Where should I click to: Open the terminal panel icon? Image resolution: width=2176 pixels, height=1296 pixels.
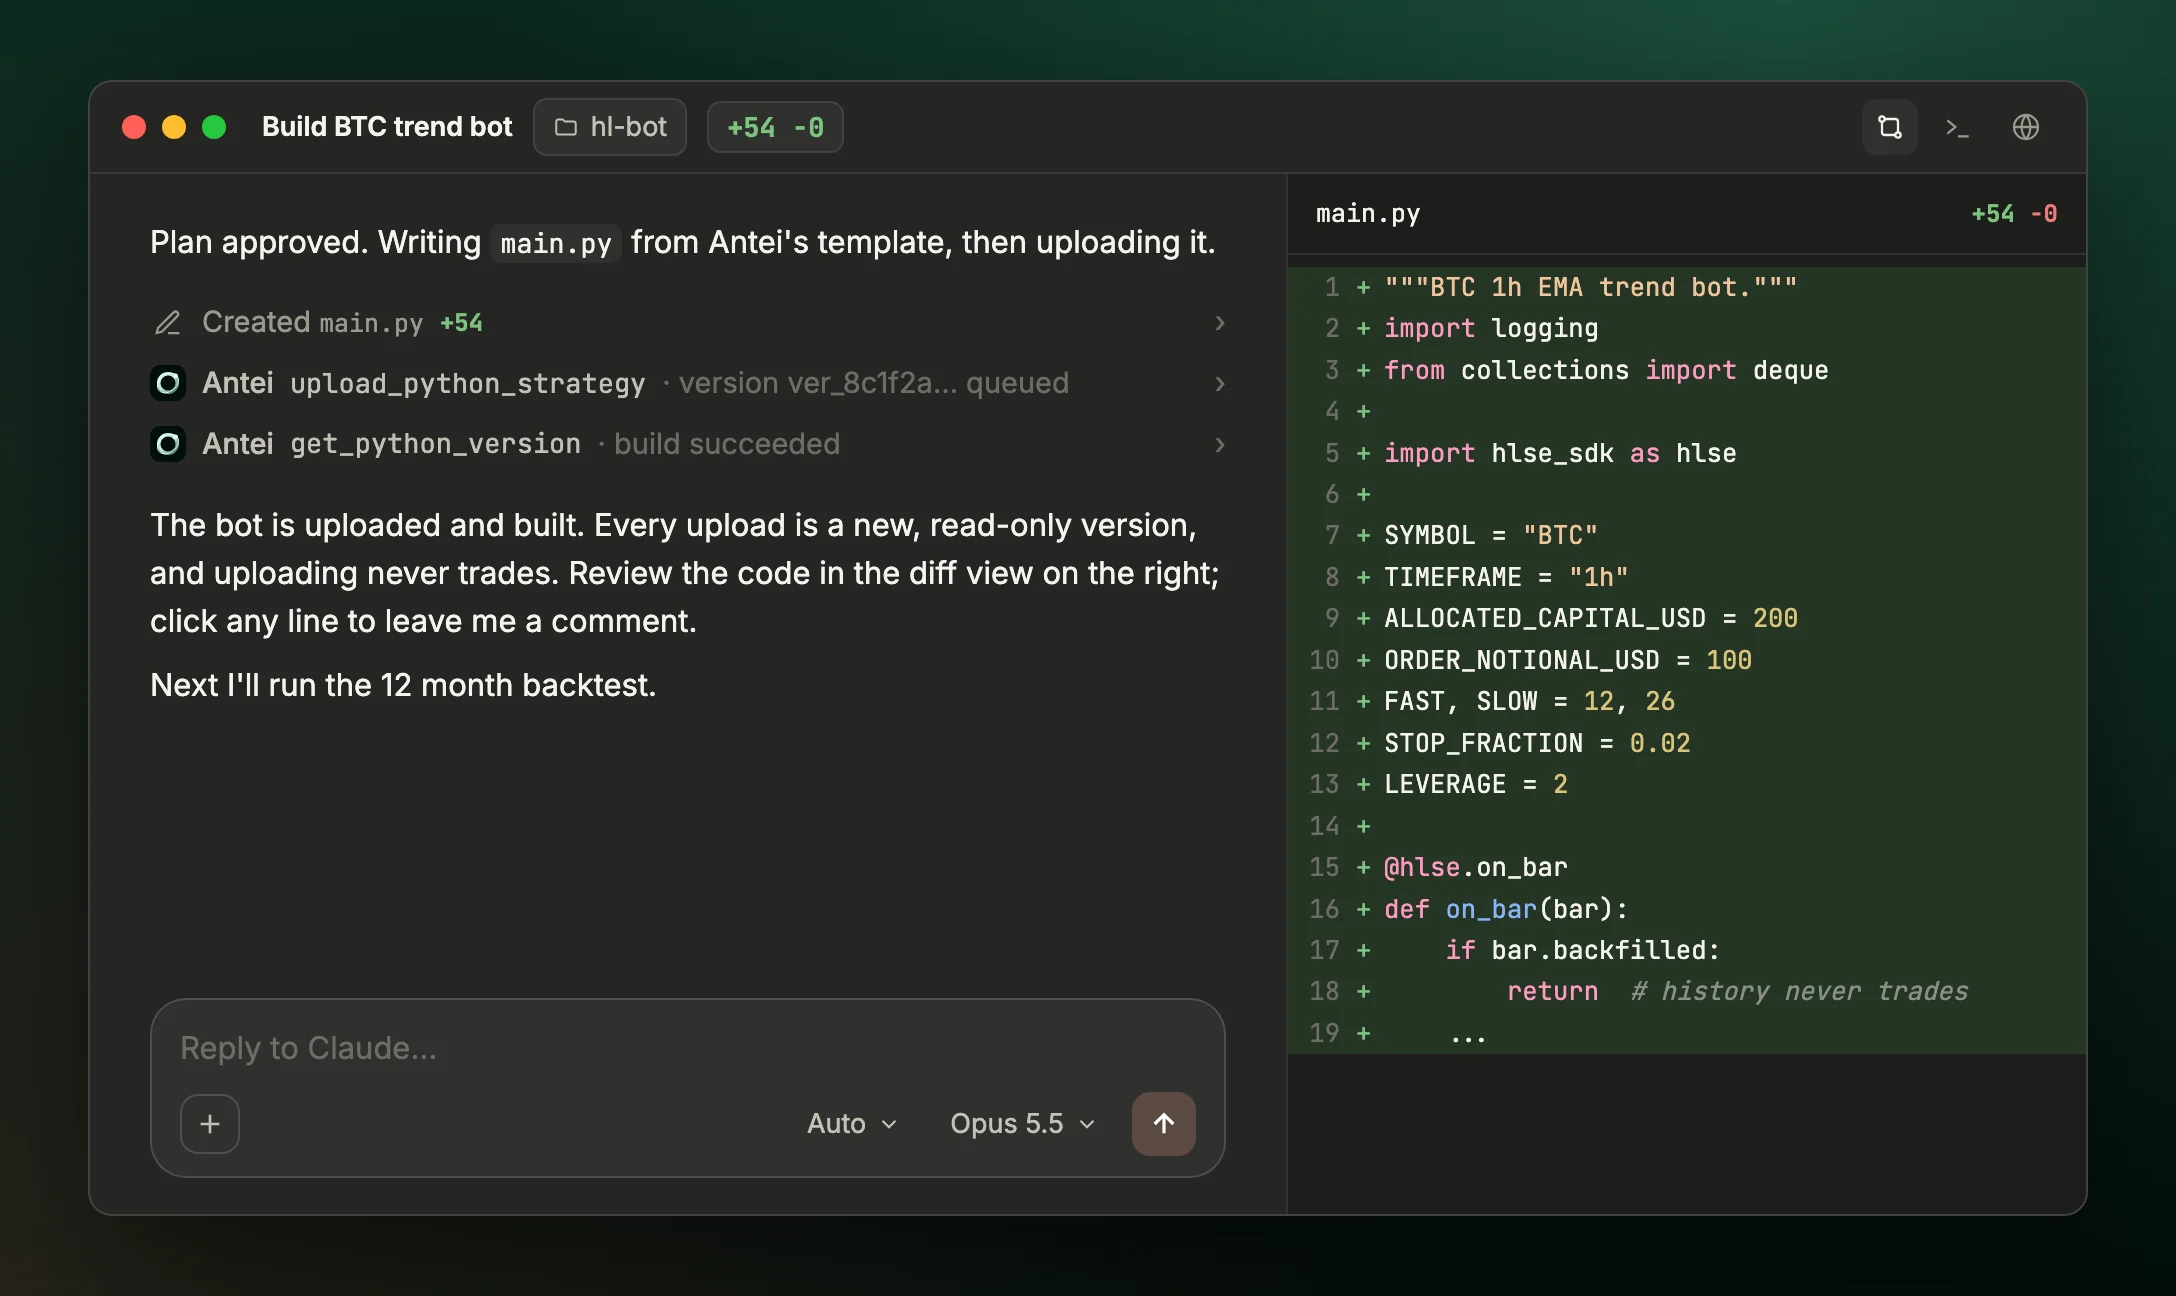(1957, 127)
